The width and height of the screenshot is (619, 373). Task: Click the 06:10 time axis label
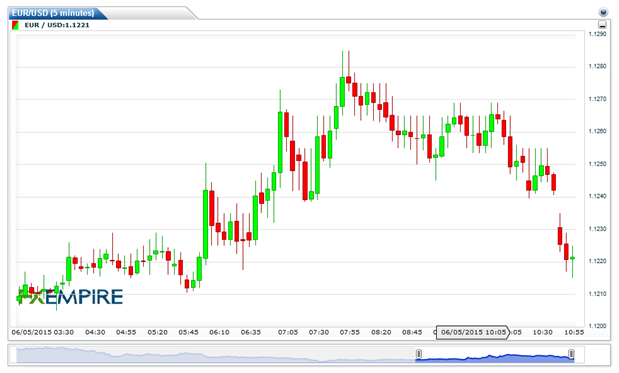point(219,332)
